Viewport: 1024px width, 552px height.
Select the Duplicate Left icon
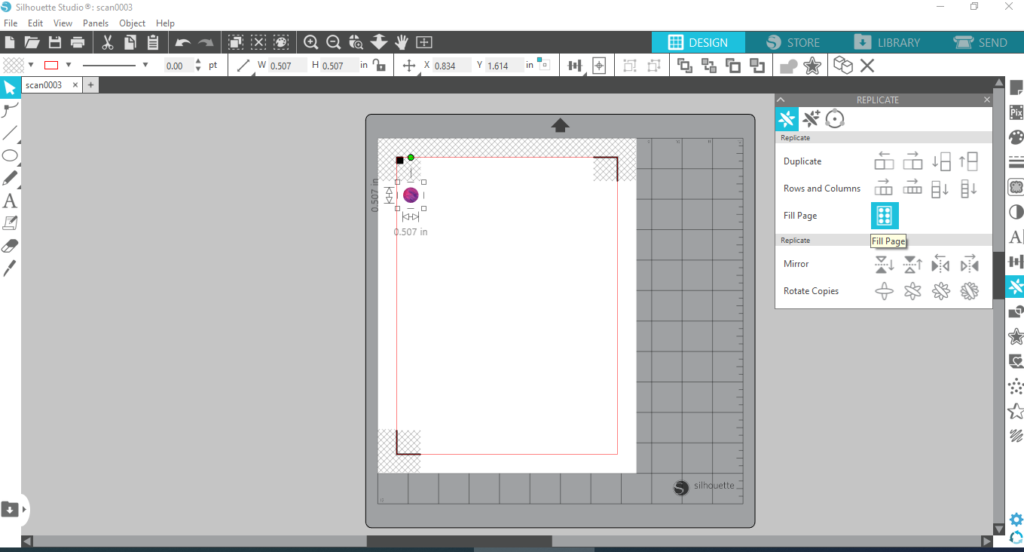884,161
